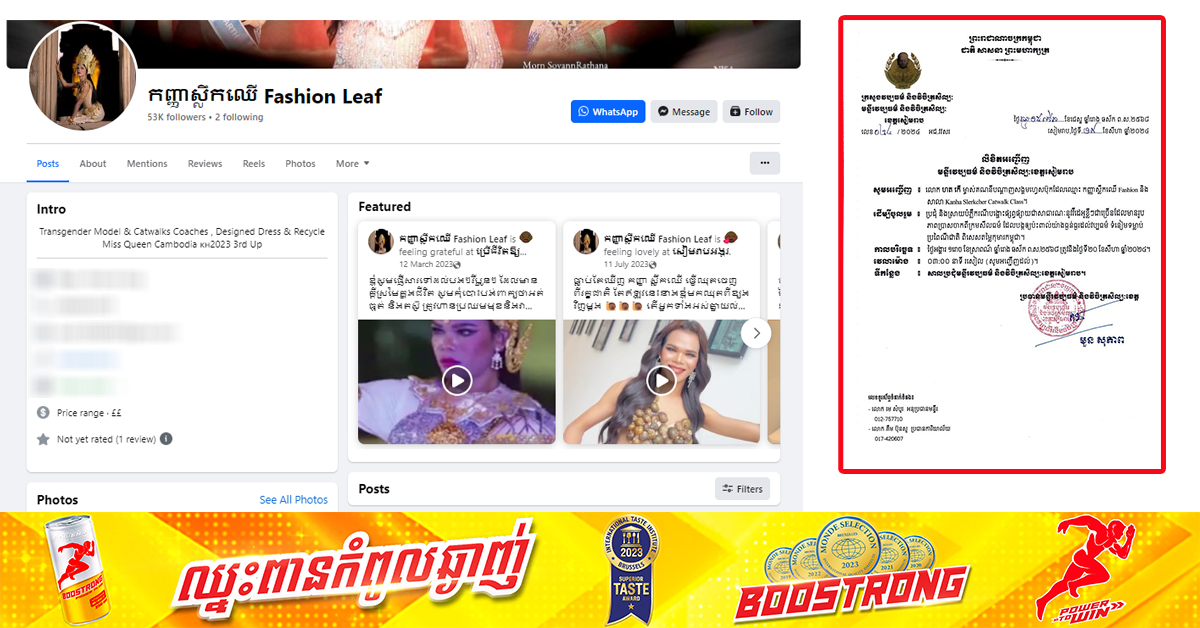Switch to the Mentions tab

pos(147,164)
